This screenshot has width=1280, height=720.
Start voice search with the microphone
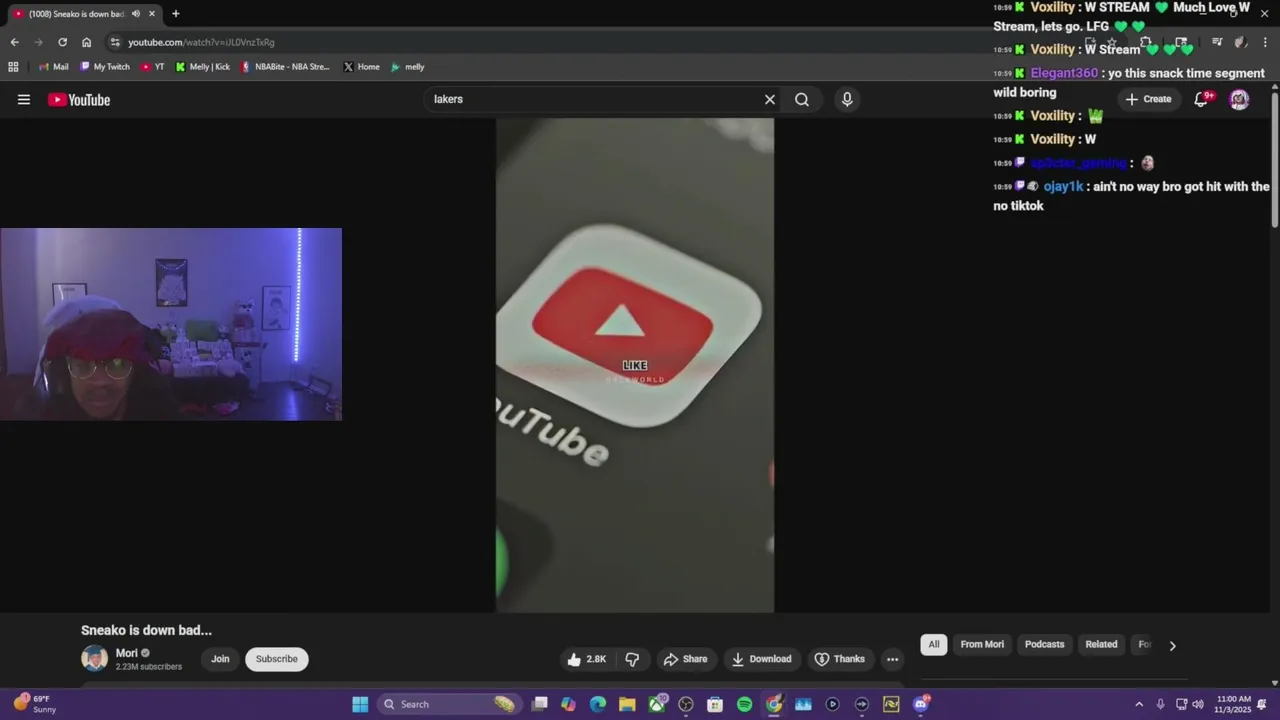(x=847, y=99)
